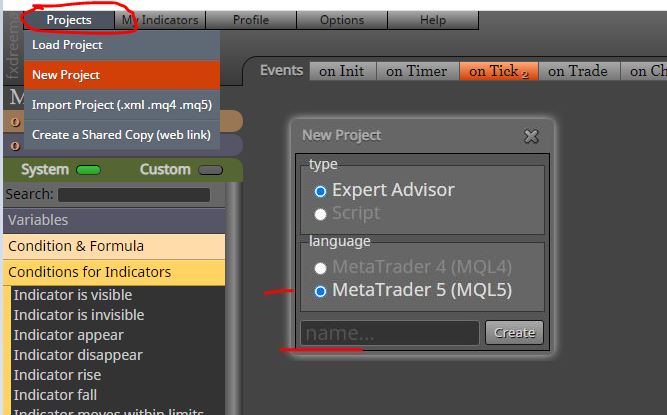
Task: Select the 'Indicator is visible' block
Action: 73,295
